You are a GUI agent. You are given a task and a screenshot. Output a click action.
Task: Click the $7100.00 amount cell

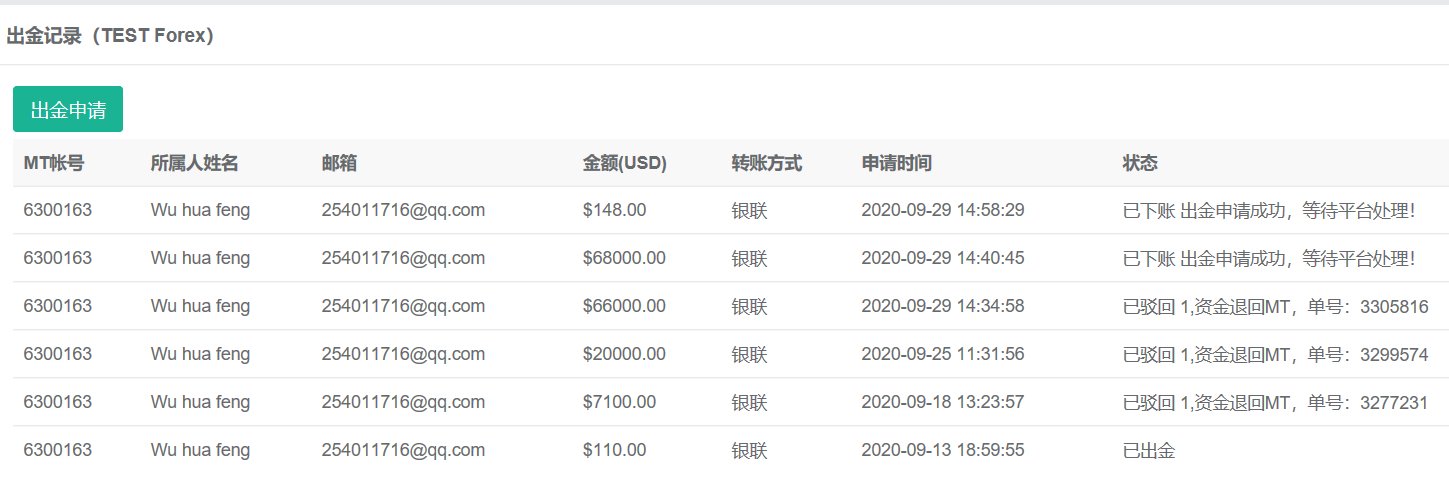pyautogui.click(x=619, y=402)
